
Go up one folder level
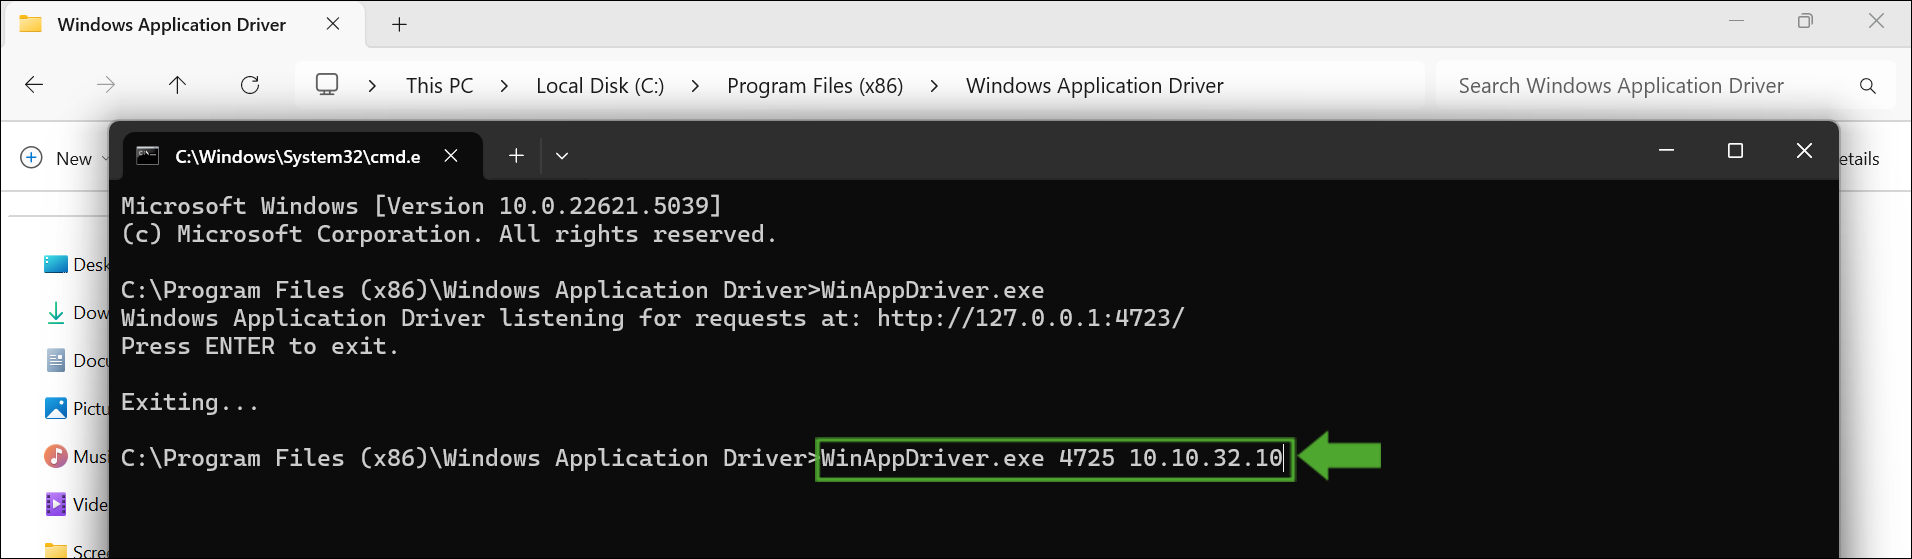177,85
